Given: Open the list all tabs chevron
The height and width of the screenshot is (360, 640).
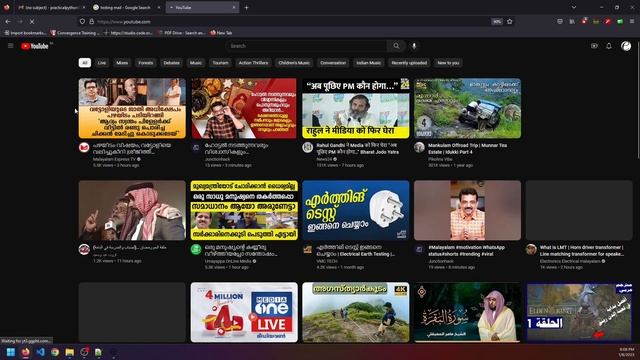Looking at the screenshot, I should [574, 7].
